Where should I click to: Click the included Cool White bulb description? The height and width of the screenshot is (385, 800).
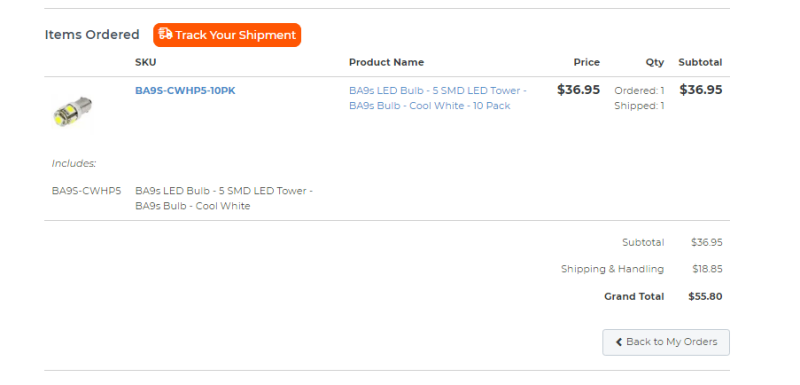click(x=224, y=198)
